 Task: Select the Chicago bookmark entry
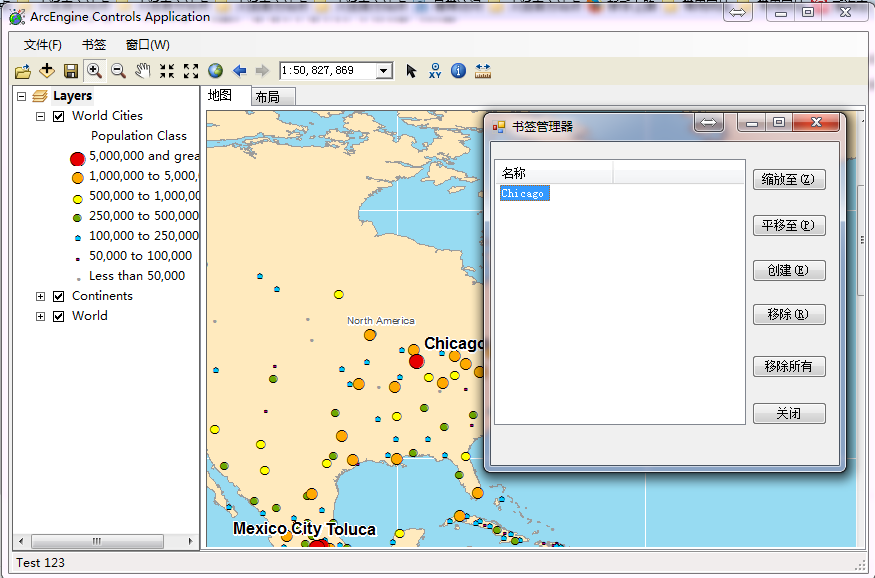pyautogui.click(x=523, y=194)
